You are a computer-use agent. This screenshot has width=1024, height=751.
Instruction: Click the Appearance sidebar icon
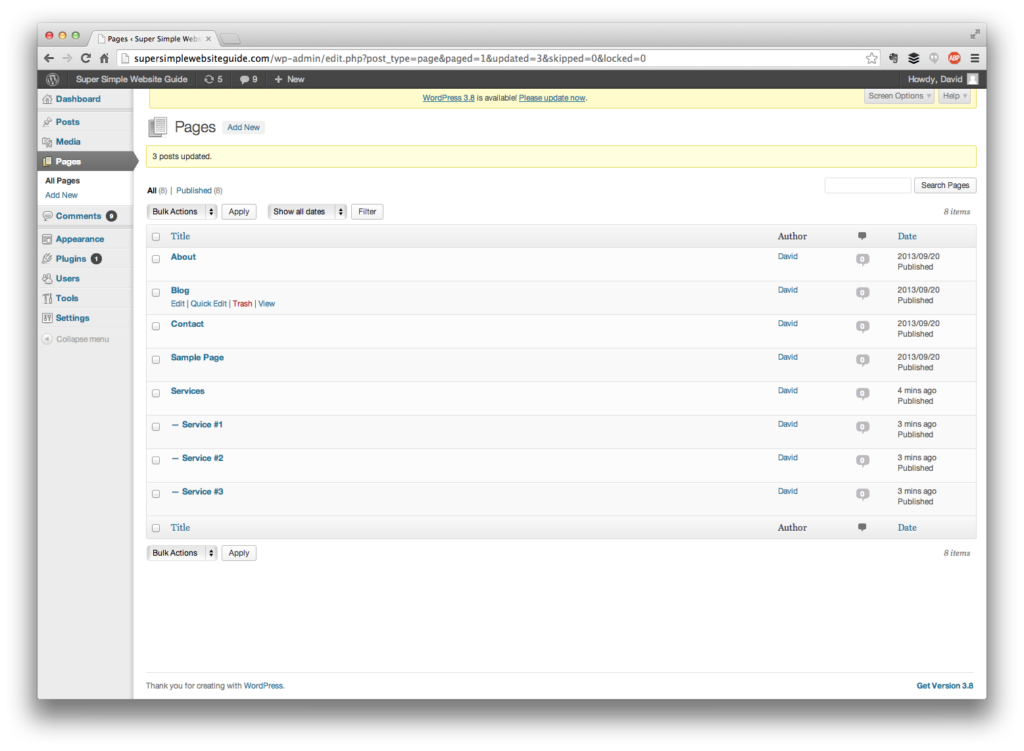47,239
